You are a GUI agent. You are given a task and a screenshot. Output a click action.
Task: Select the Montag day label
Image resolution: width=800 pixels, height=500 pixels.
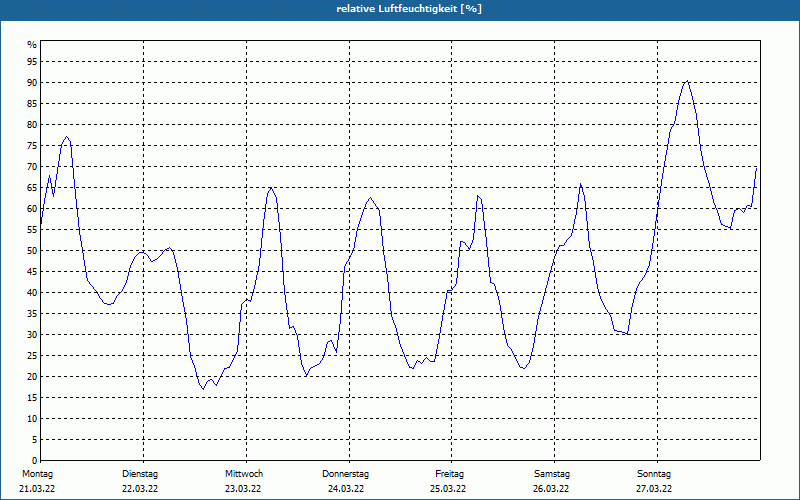coord(37,474)
